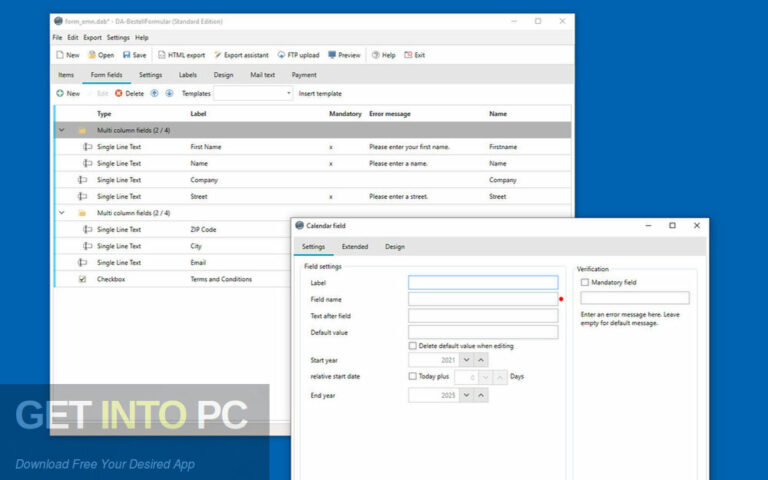Collapse the second Multi column fields group
Image resolution: width=768 pixels, height=480 pixels.
tap(62, 213)
